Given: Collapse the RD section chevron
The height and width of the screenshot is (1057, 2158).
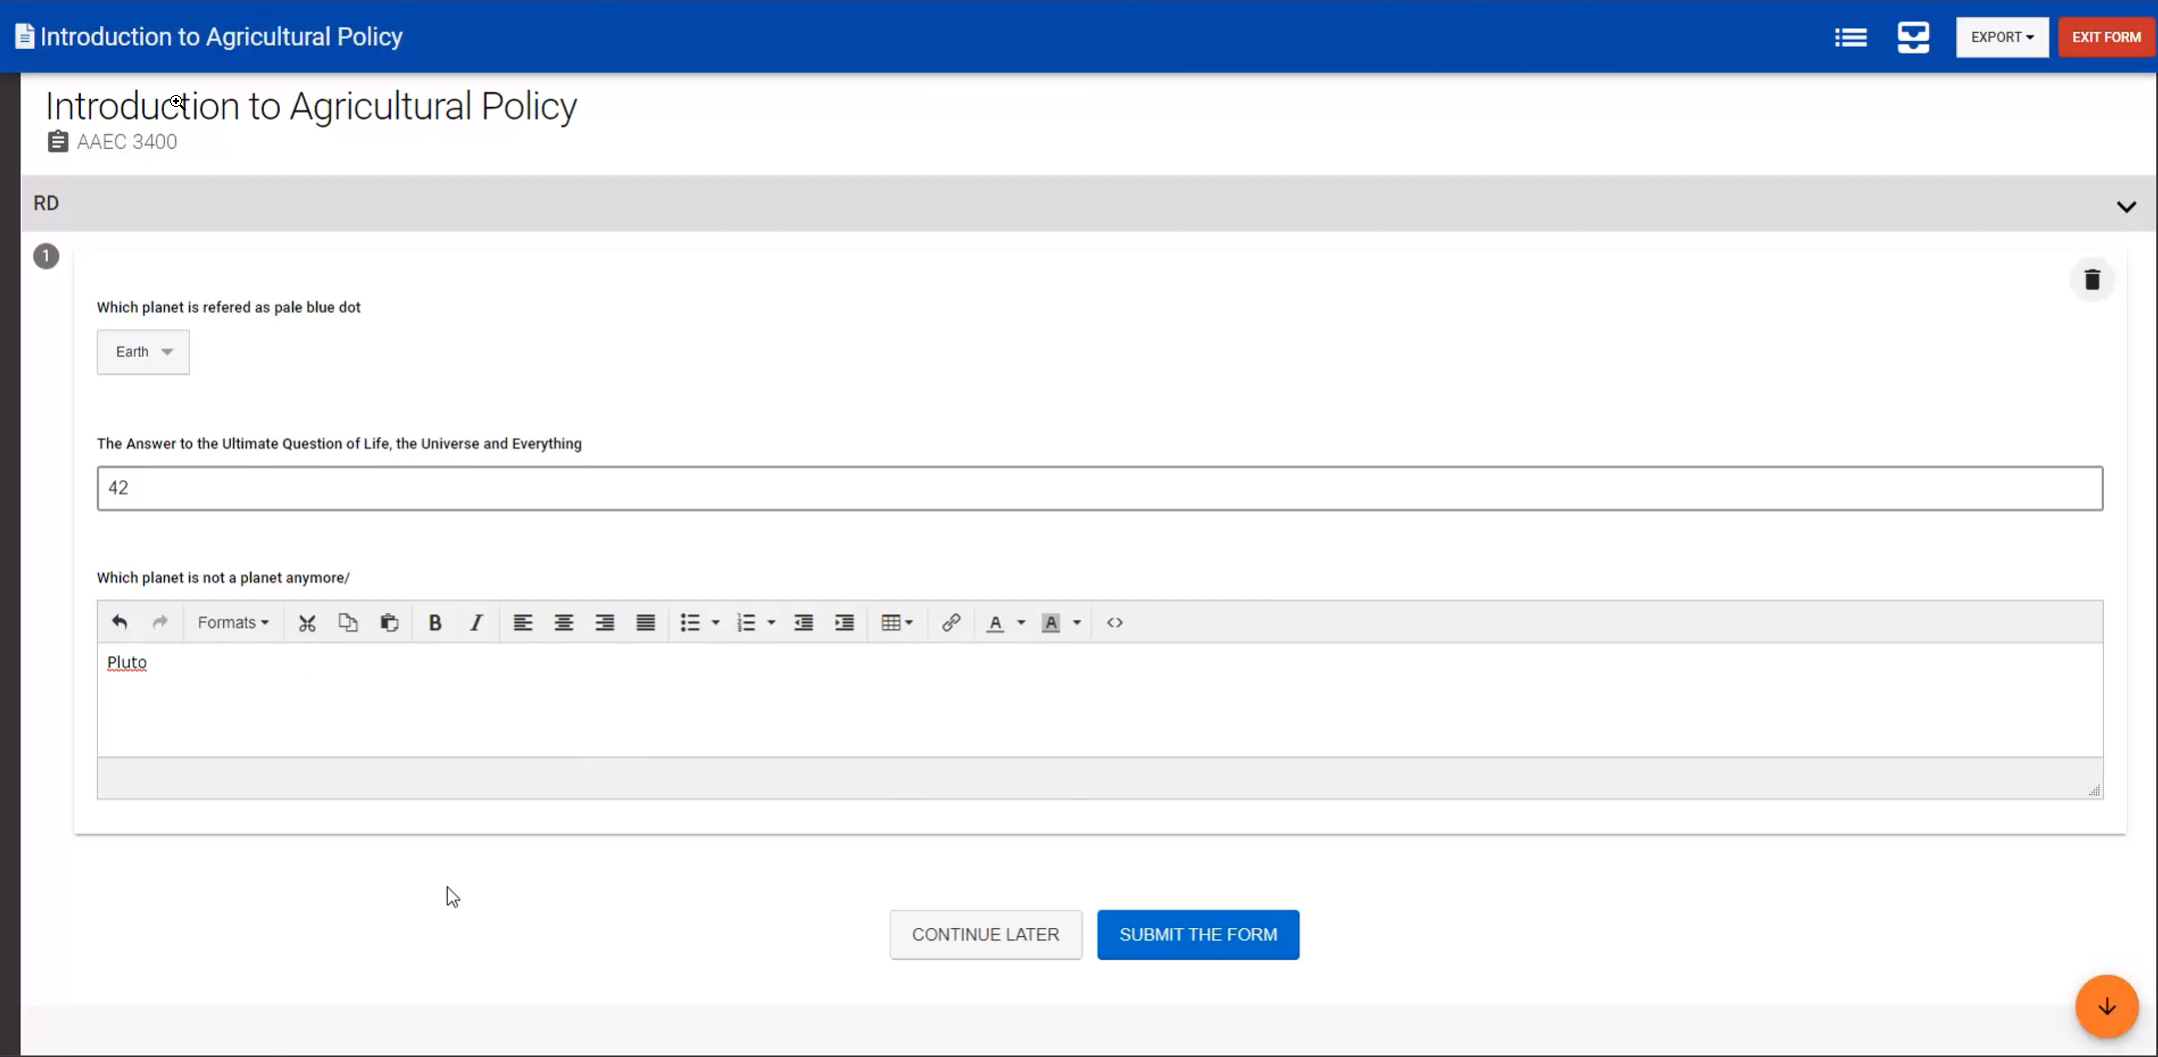Looking at the screenshot, I should tap(2126, 206).
